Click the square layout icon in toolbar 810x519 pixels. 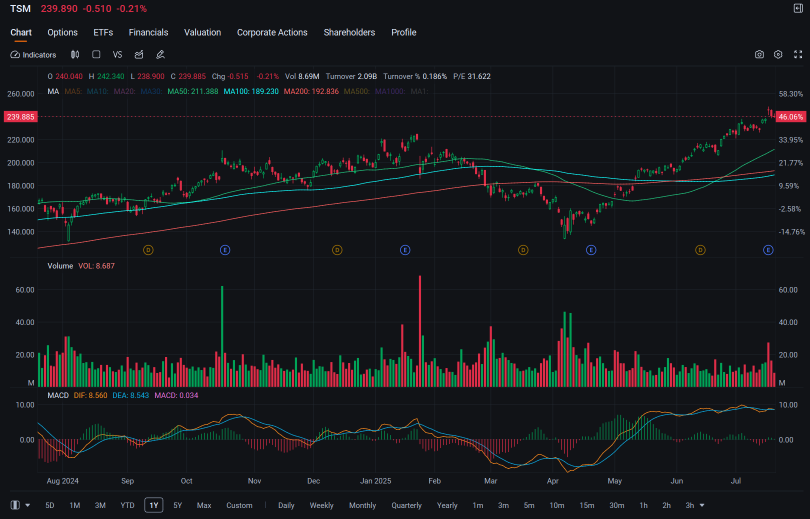point(96,55)
